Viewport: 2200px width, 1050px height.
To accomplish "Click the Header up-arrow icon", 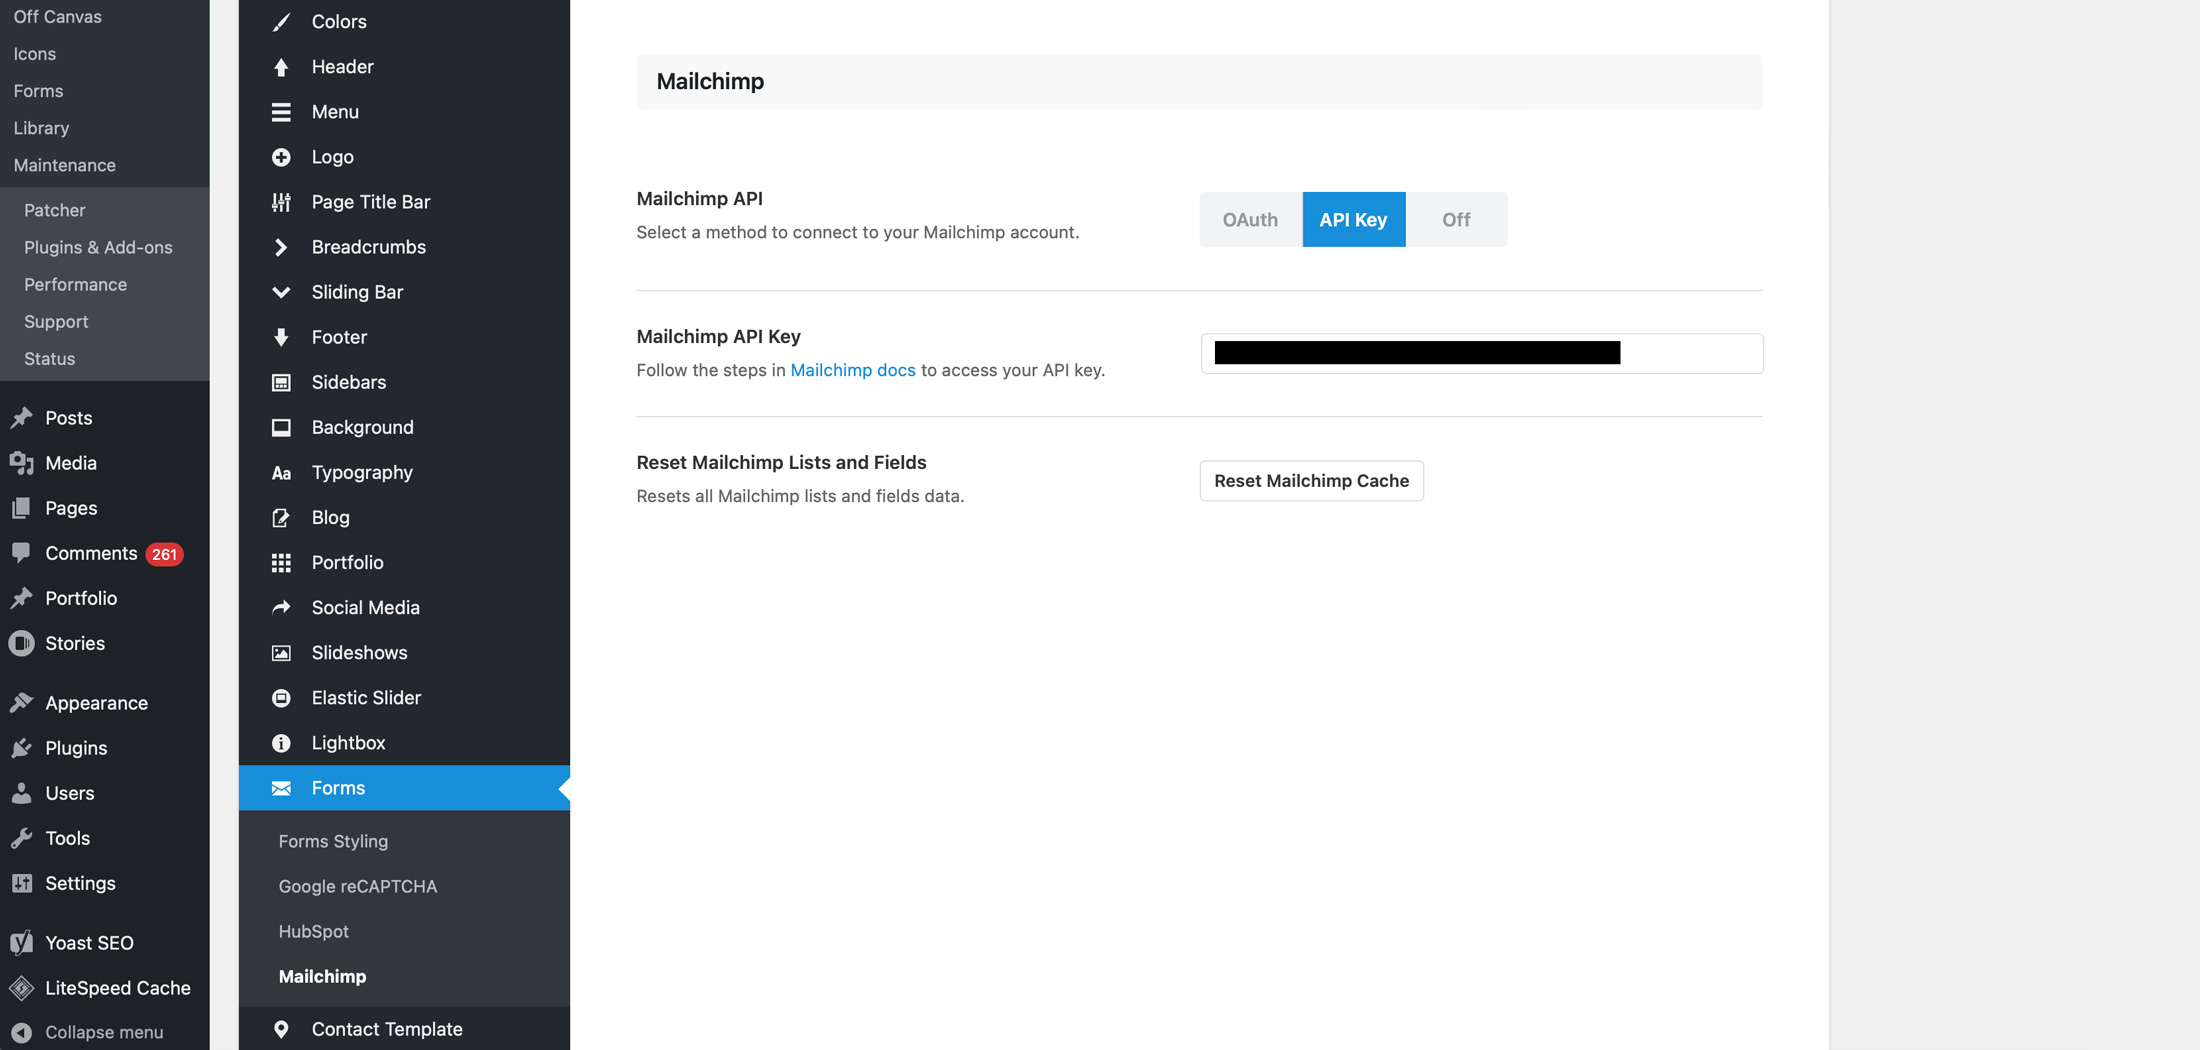I will click(281, 66).
